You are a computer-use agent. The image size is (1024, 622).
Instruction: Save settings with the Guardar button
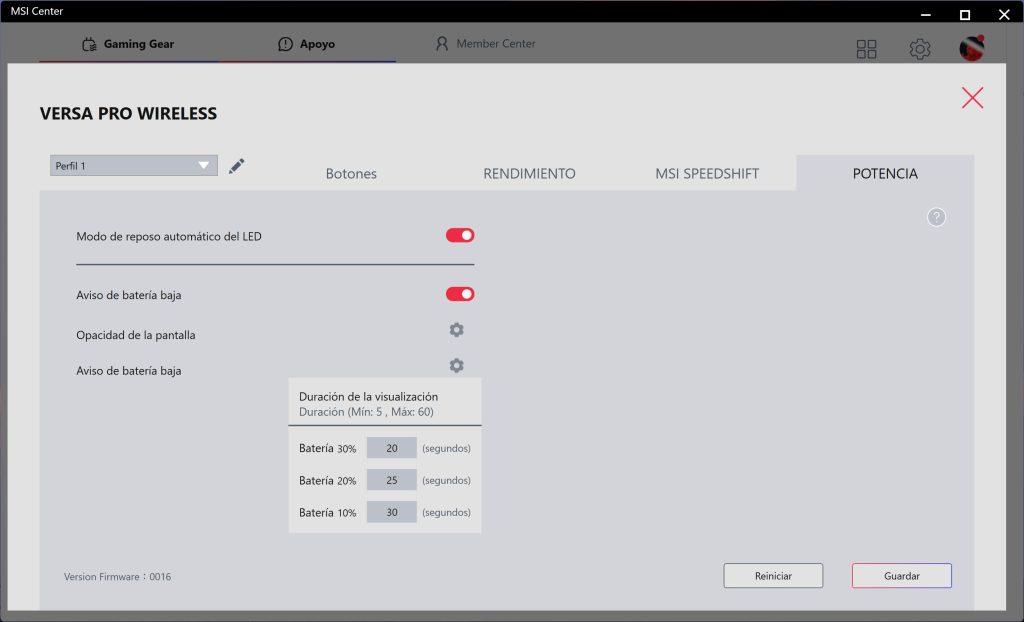click(x=902, y=576)
